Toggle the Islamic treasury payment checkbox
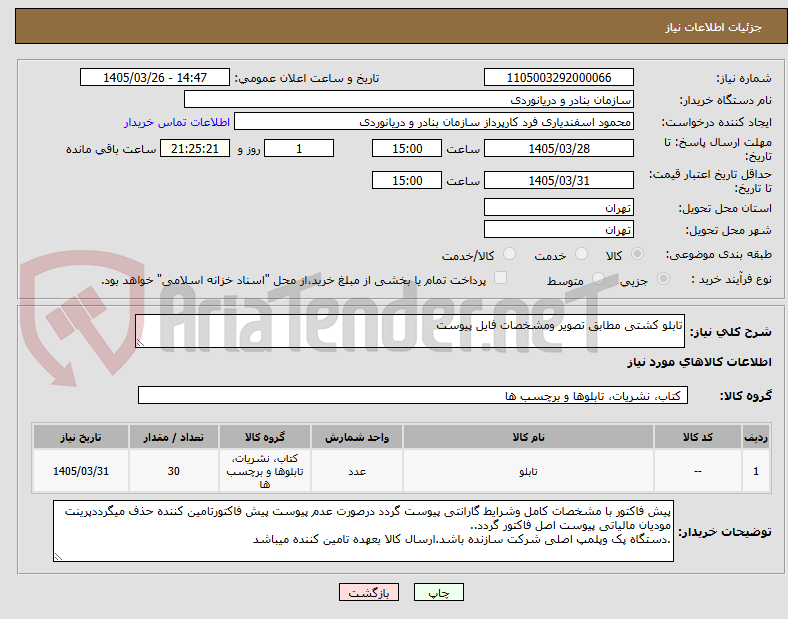Image resolution: width=788 pixels, height=619 pixels. (501, 278)
